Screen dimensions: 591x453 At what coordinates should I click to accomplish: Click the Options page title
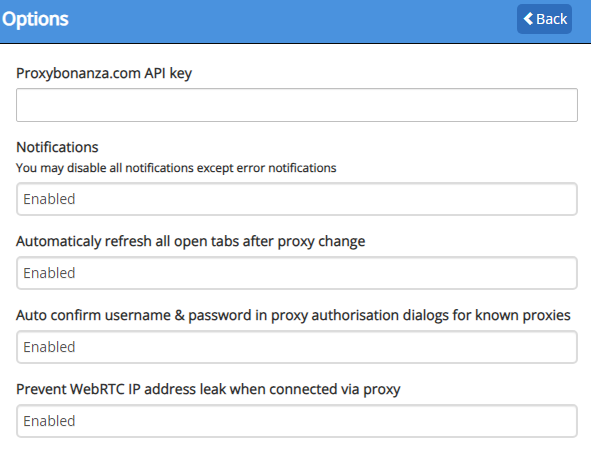tap(35, 19)
